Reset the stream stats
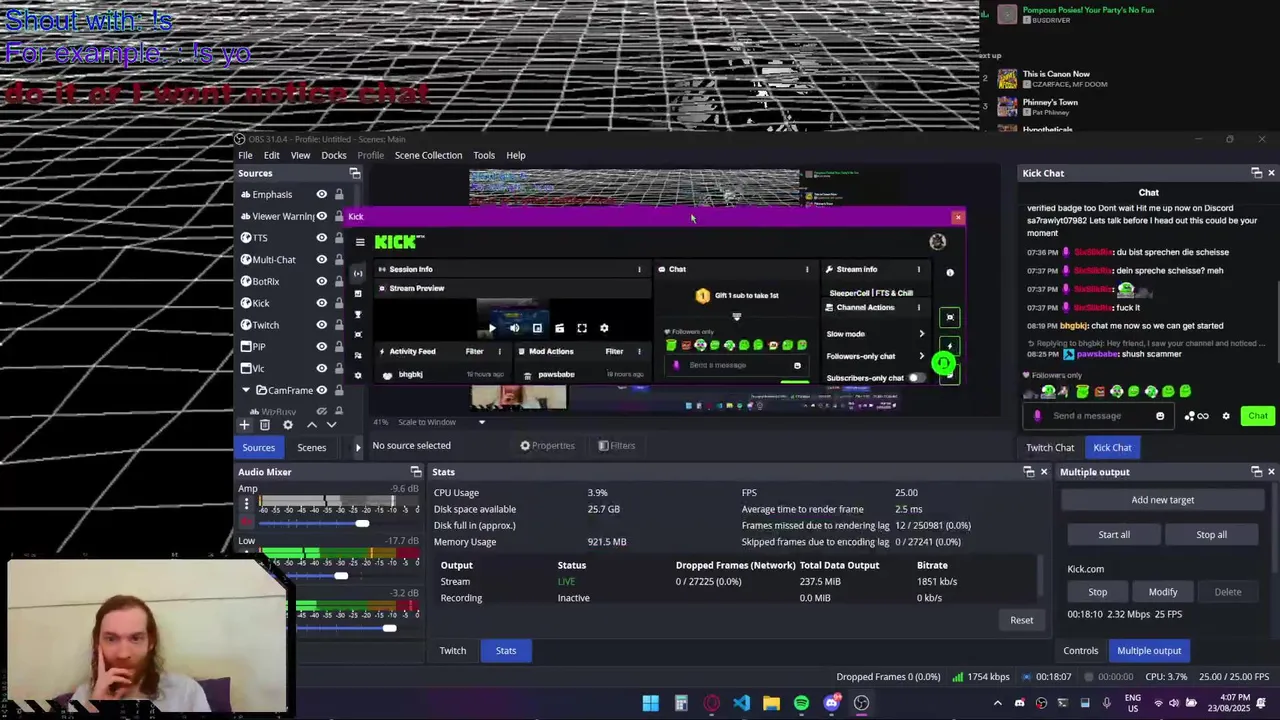 [x=1021, y=620]
